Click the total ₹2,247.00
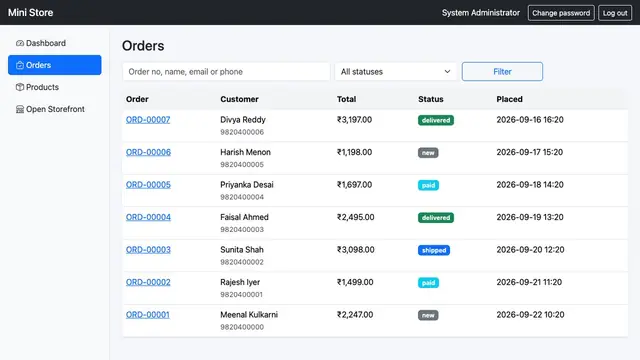 click(355, 315)
